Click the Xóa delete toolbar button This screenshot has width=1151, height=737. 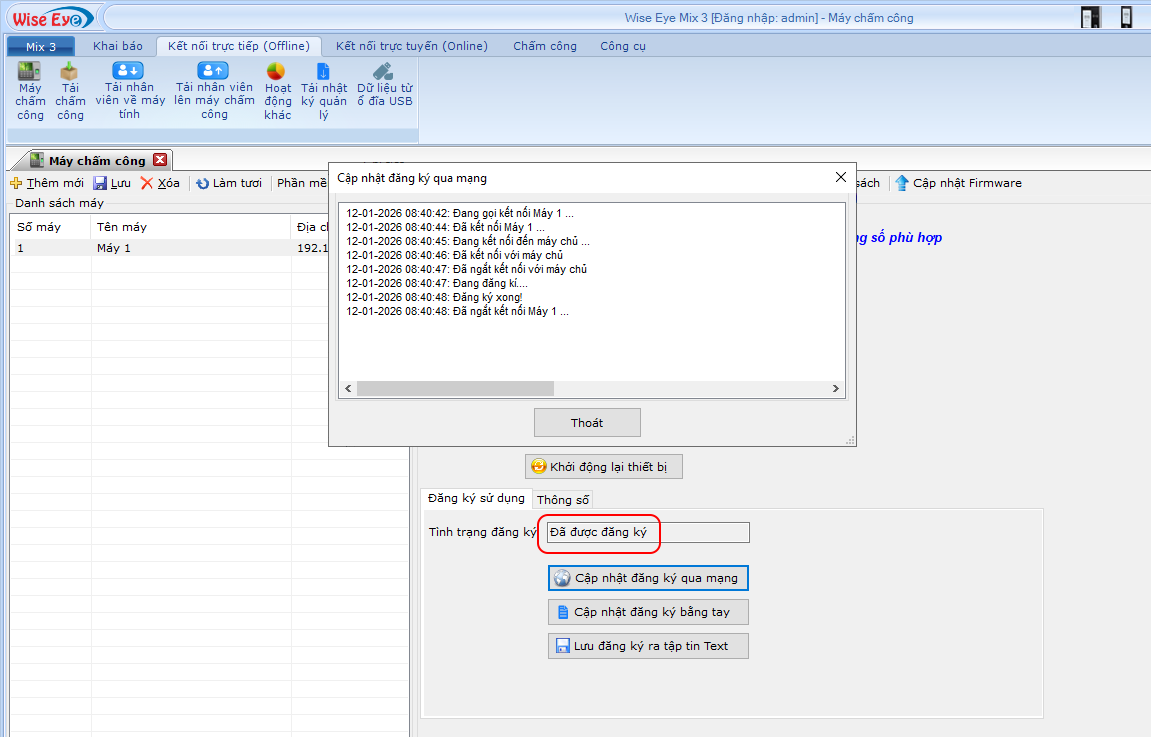tap(160, 183)
